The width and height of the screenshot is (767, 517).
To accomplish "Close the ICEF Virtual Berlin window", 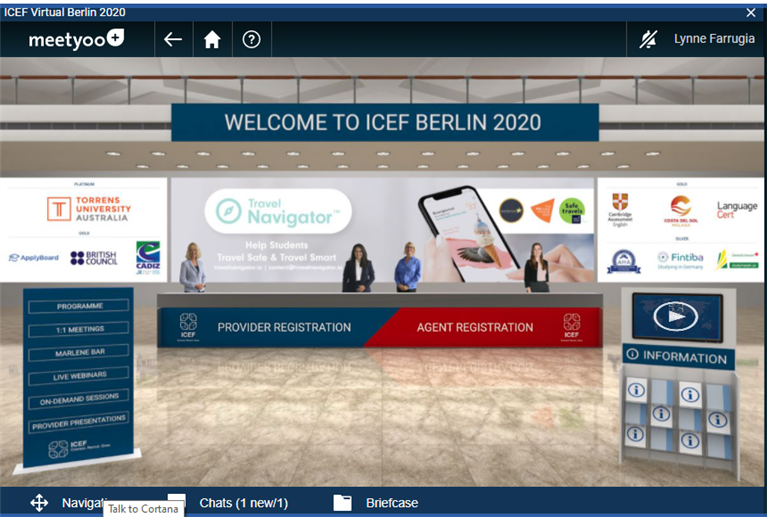I will 751,13.
